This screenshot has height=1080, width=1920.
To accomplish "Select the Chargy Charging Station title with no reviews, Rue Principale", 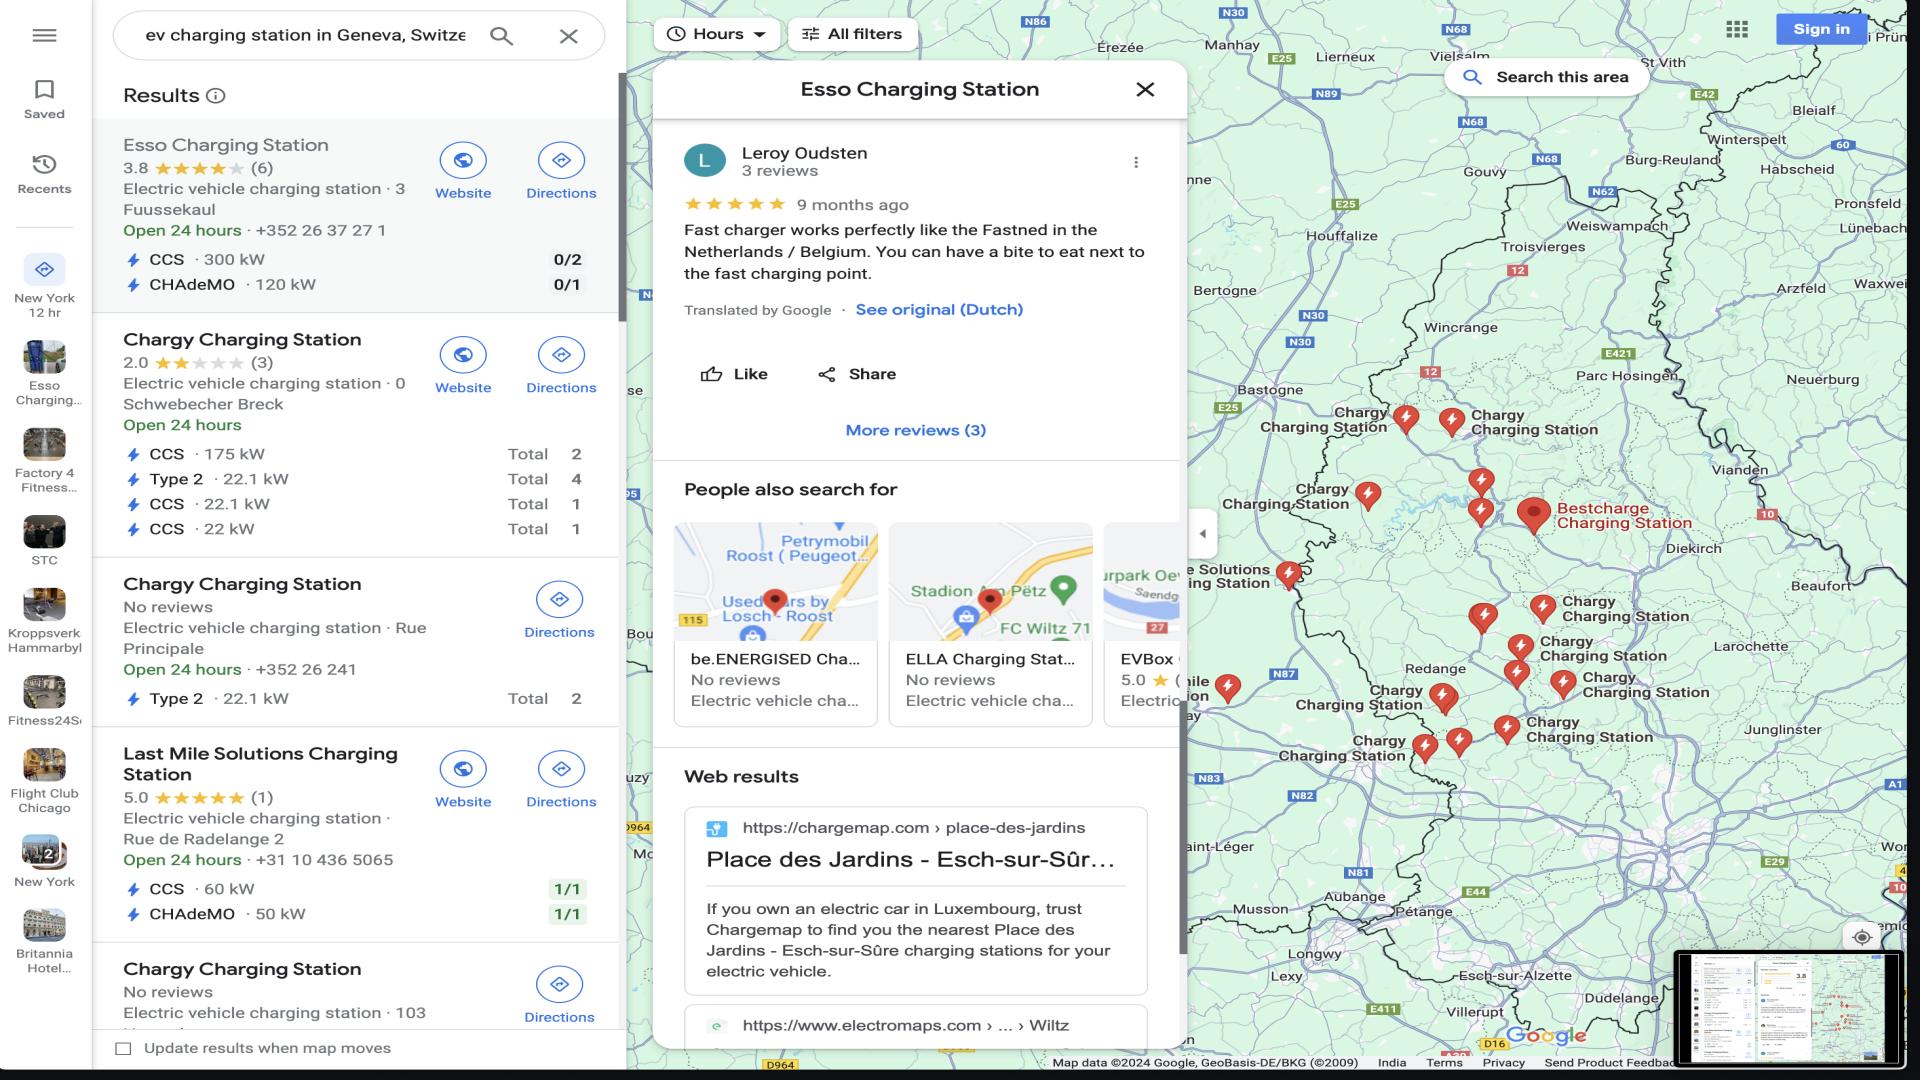I will click(242, 584).
